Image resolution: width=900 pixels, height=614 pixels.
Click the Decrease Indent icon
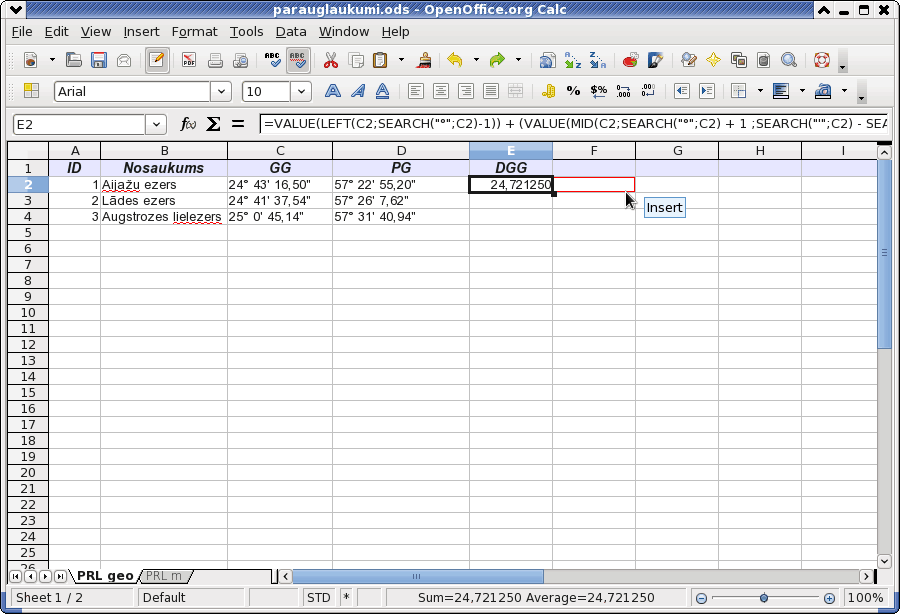681,91
